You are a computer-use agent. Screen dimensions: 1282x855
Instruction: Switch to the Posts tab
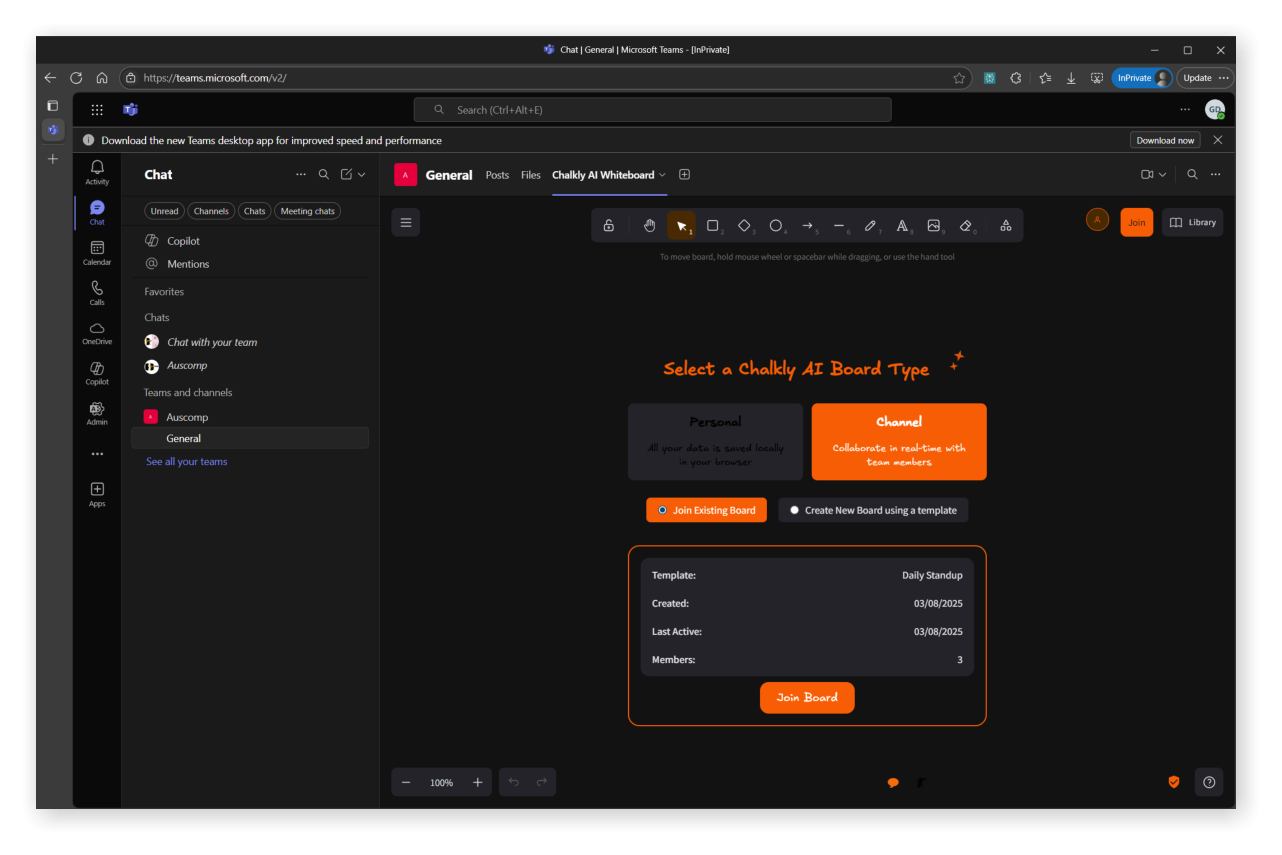[497, 175]
